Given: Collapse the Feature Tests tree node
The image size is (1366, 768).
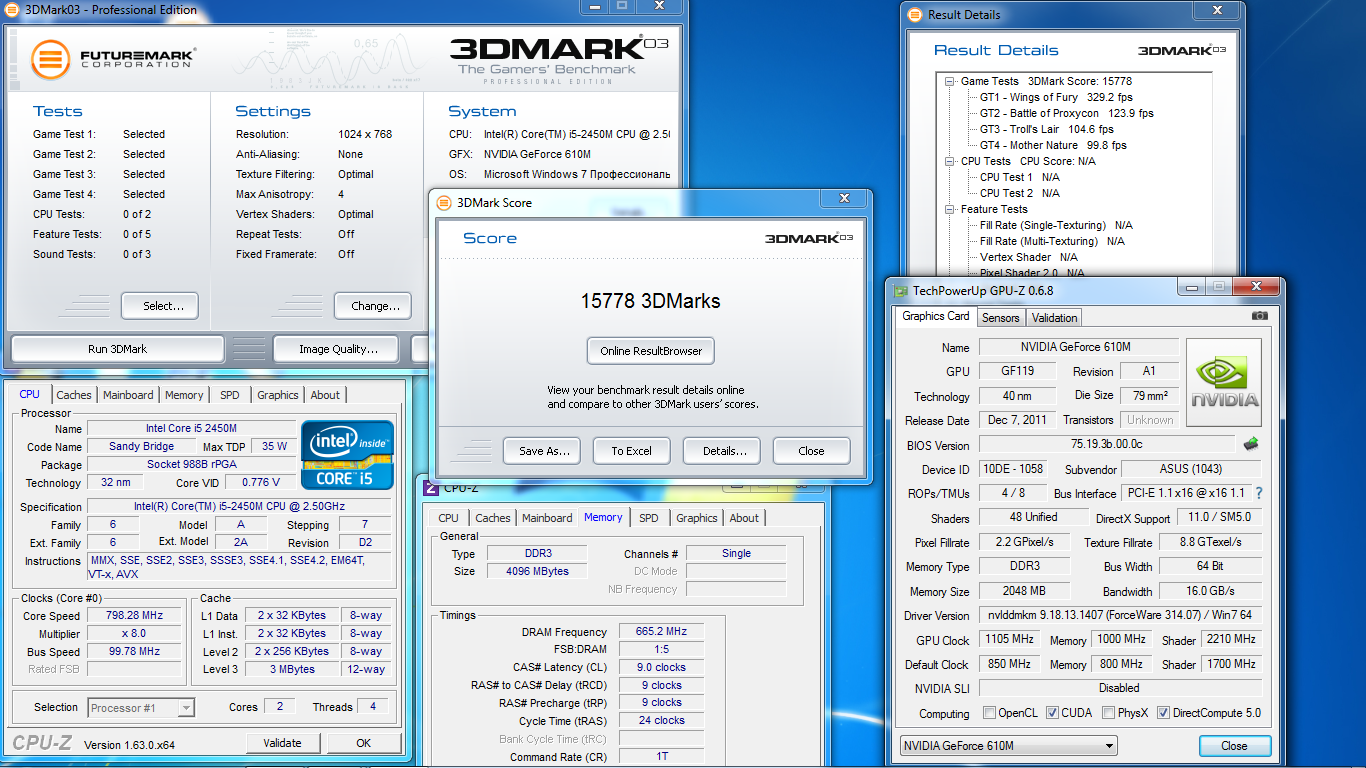Looking at the screenshot, I should [949, 209].
